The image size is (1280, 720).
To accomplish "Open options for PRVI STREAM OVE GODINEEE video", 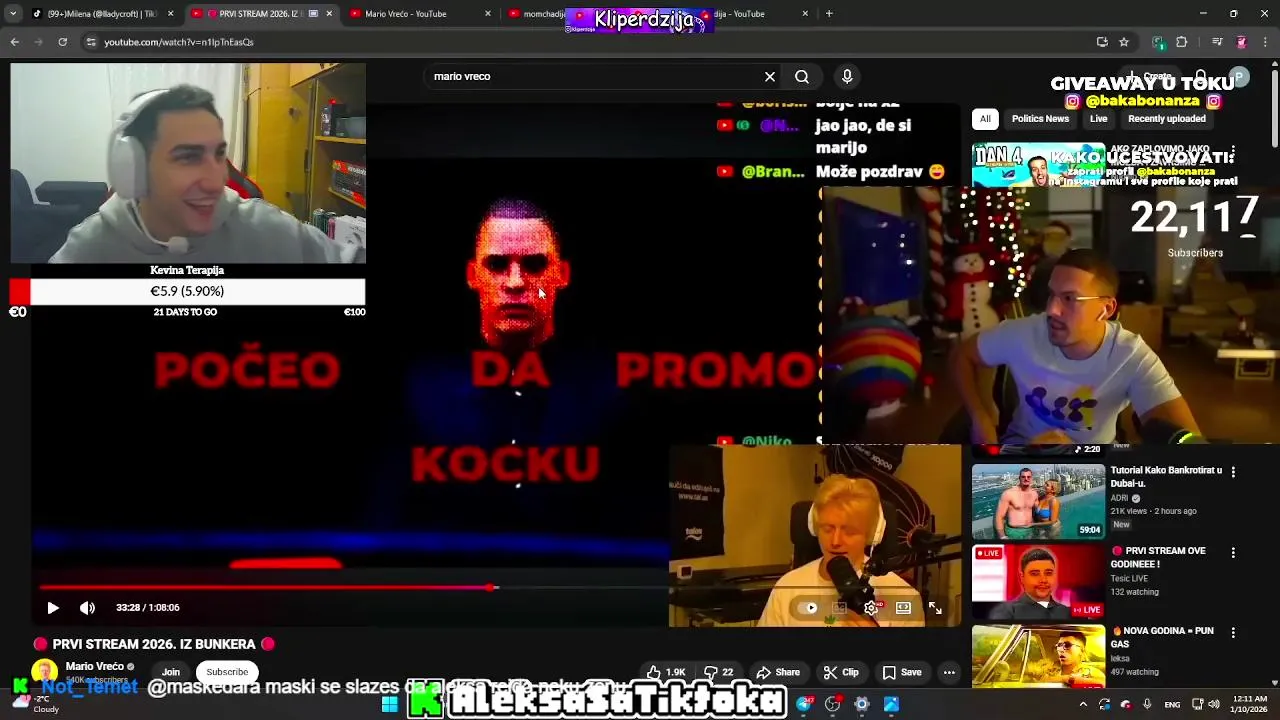I will point(1233,552).
